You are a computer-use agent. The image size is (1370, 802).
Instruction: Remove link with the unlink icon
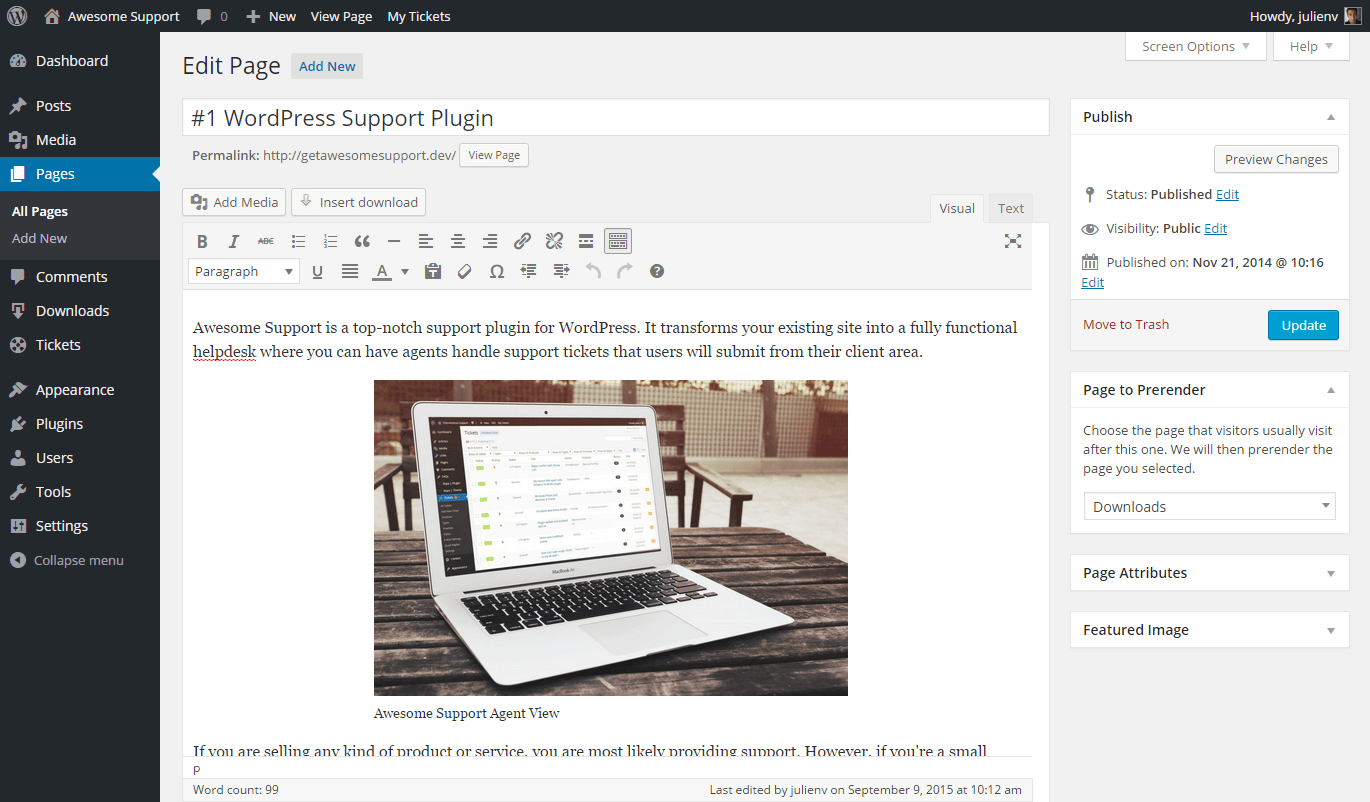[x=554, y=241]
